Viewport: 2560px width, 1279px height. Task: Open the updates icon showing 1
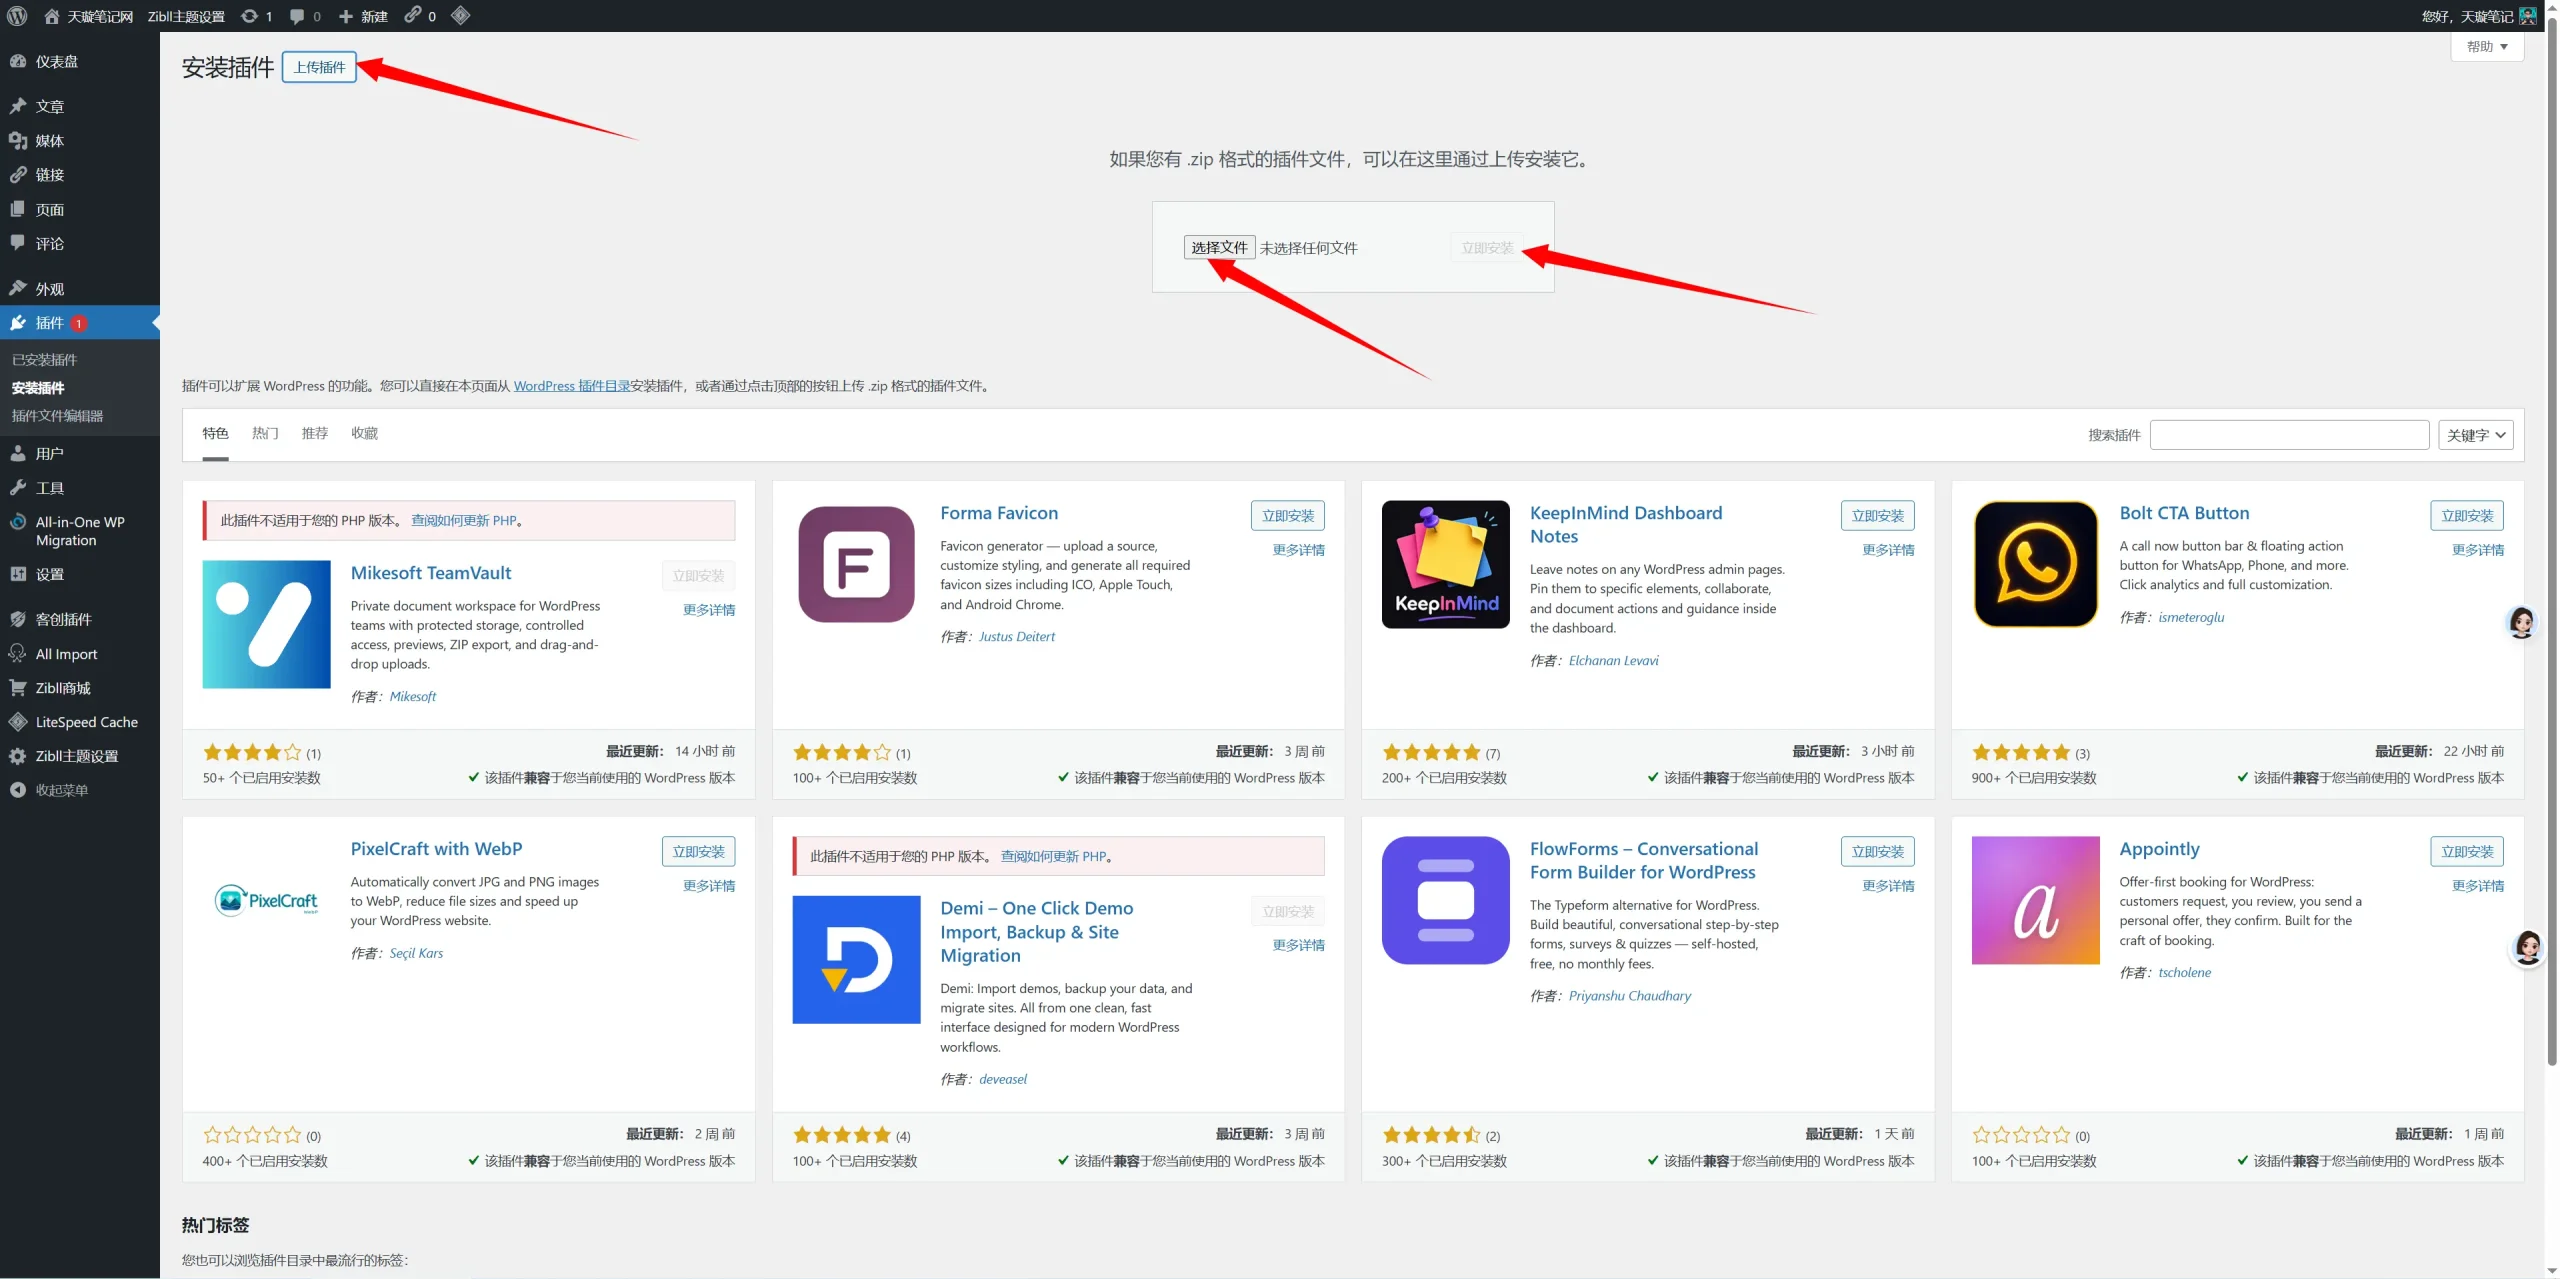point(257,16)
